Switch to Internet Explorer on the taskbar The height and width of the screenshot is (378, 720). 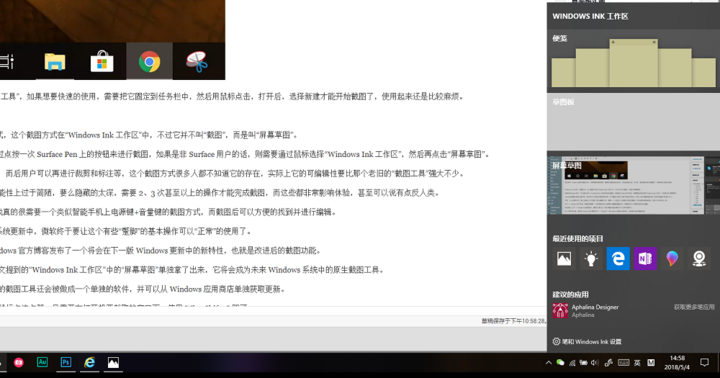90,362
